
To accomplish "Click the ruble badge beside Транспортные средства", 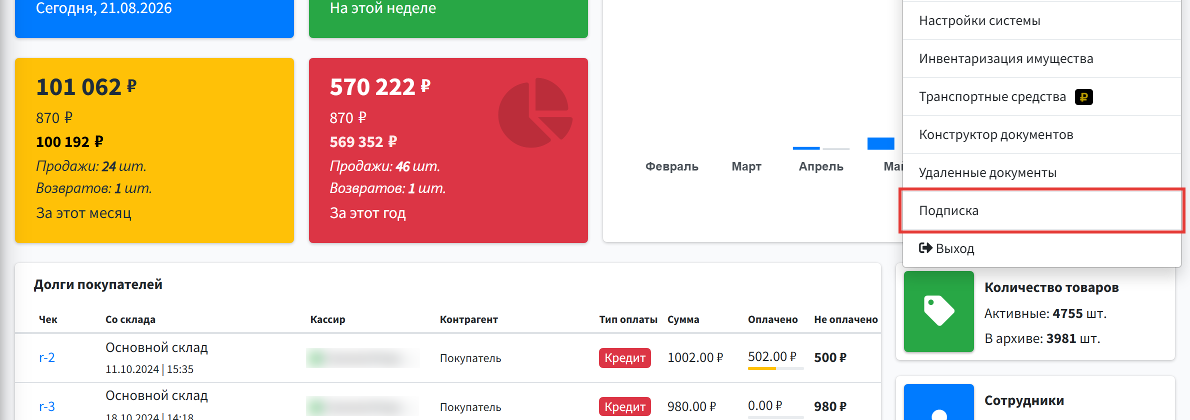I will click(1085, 97).
